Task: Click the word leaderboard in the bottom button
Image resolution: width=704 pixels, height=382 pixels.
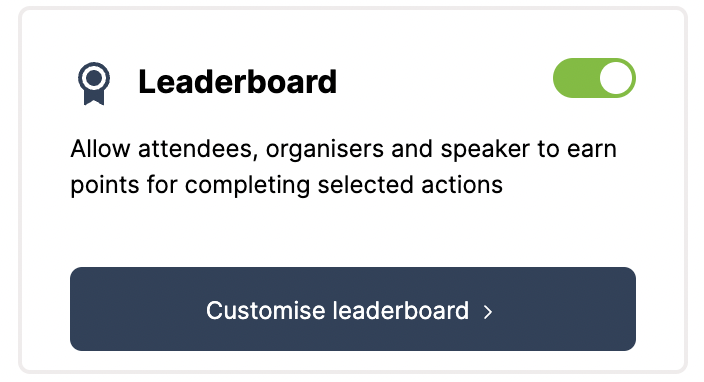Action: (x=401, y=310)
